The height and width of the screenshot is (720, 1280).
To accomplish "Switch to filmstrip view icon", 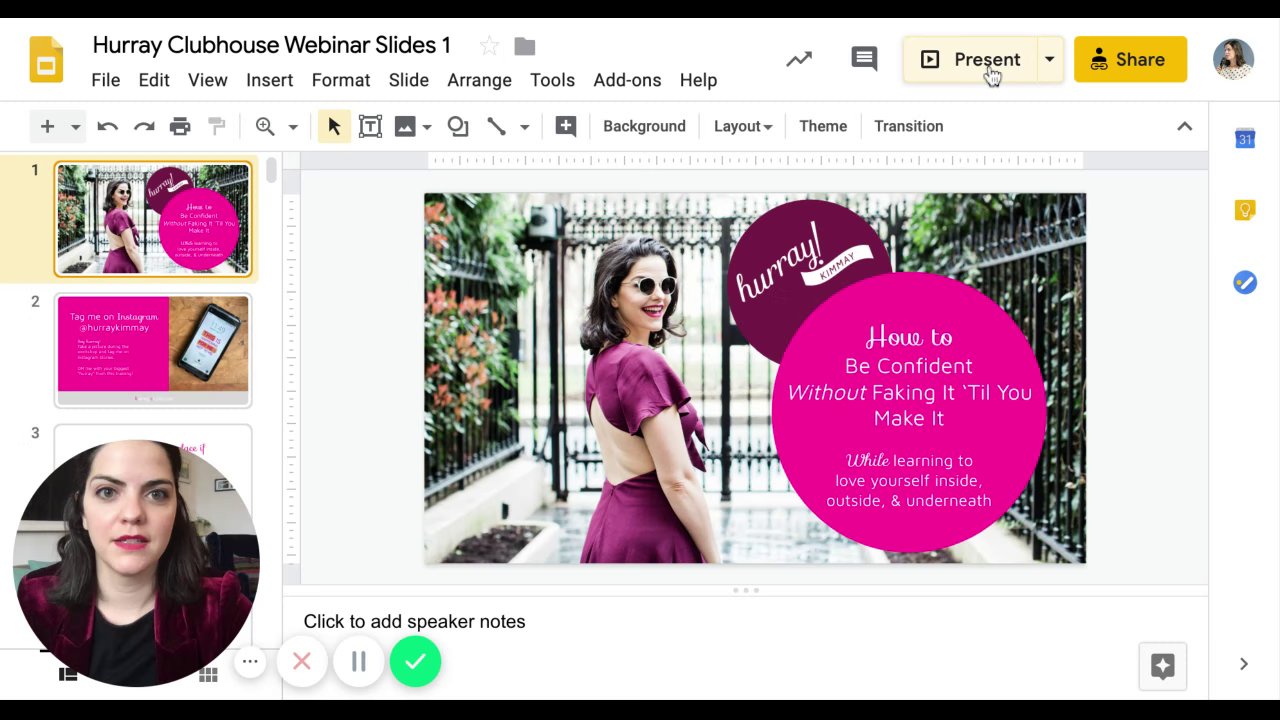I will pyautogui.click(x=68, y=674).
